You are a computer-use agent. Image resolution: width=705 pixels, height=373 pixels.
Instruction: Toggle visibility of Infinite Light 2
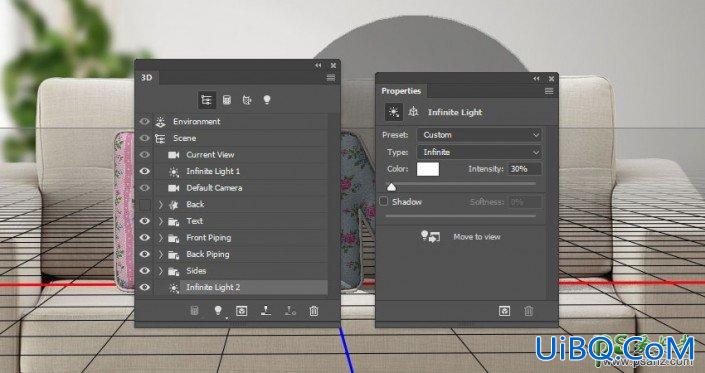pyautogui.click(x=144, y=287)
